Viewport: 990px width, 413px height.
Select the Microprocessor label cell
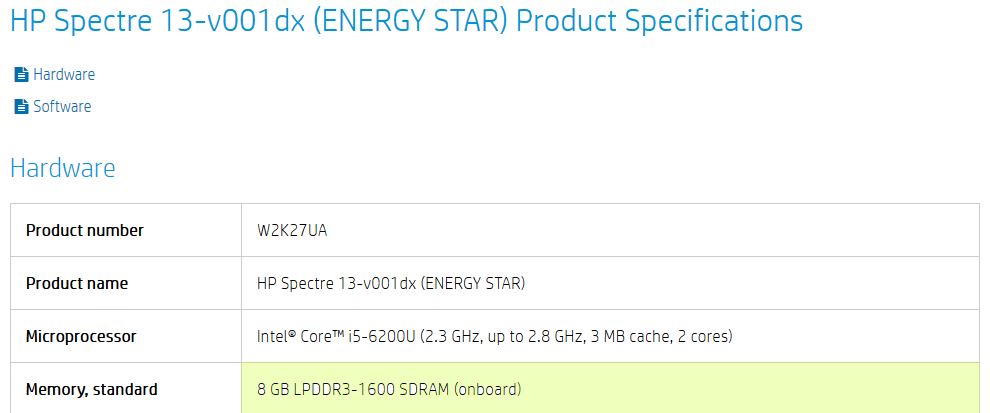[x=81, y=336]
